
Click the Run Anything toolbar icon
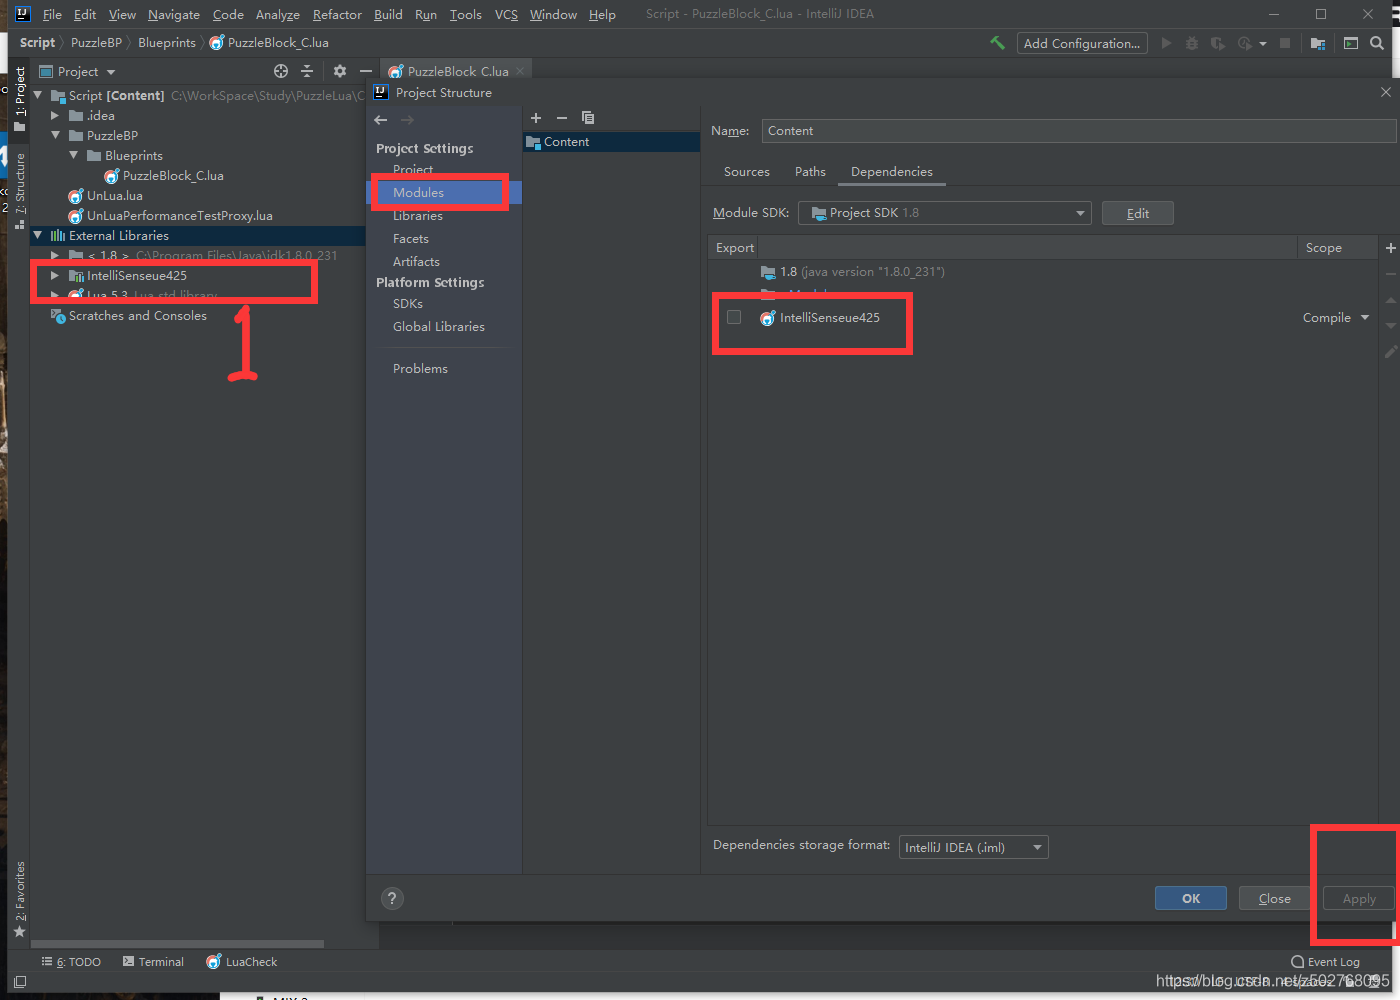click(1351, 43)
